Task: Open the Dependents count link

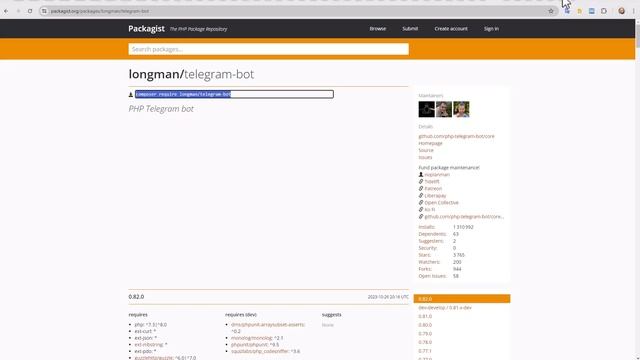Action: (432, 234)
